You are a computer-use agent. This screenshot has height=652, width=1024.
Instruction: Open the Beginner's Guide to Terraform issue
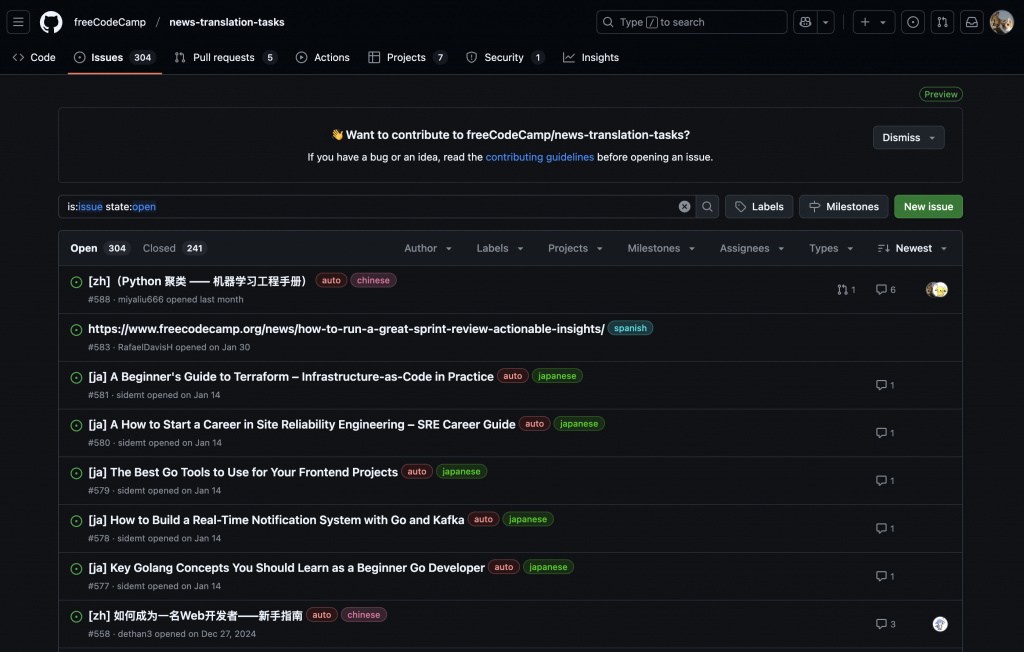pos(291,376)
